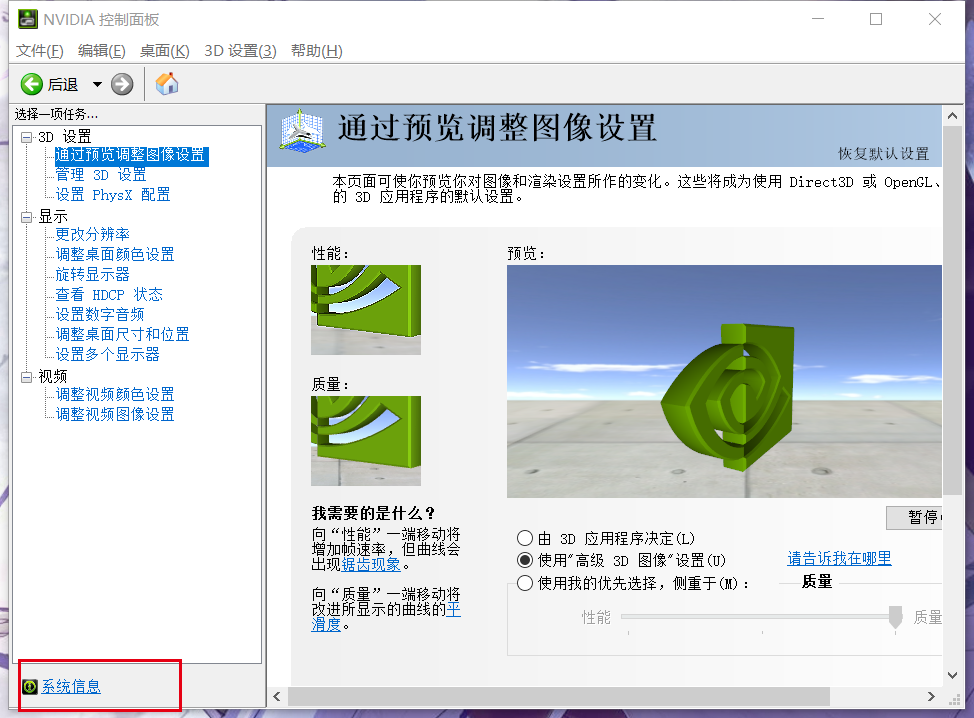Viewport: 974px width, 718px height.
Task: Collapse the 视频 tree node
Action: point(26,376)
